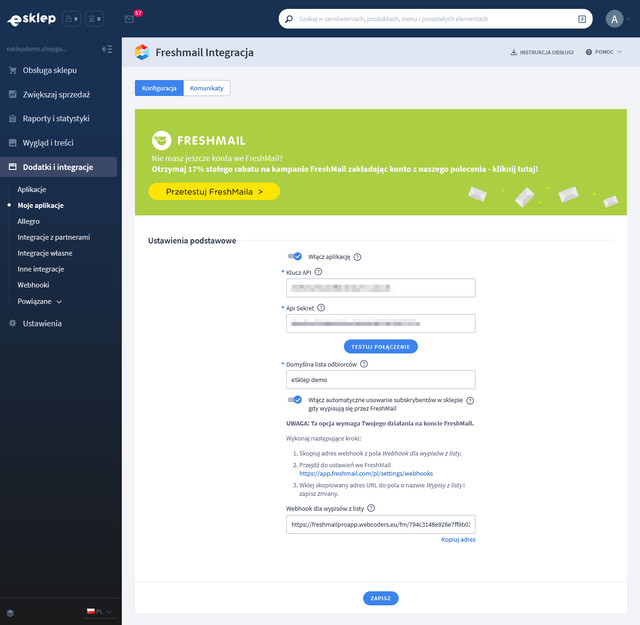Open the hourglass tasks counter icon
This screenshot has height=625, width=640.
(x=94, y=19)
